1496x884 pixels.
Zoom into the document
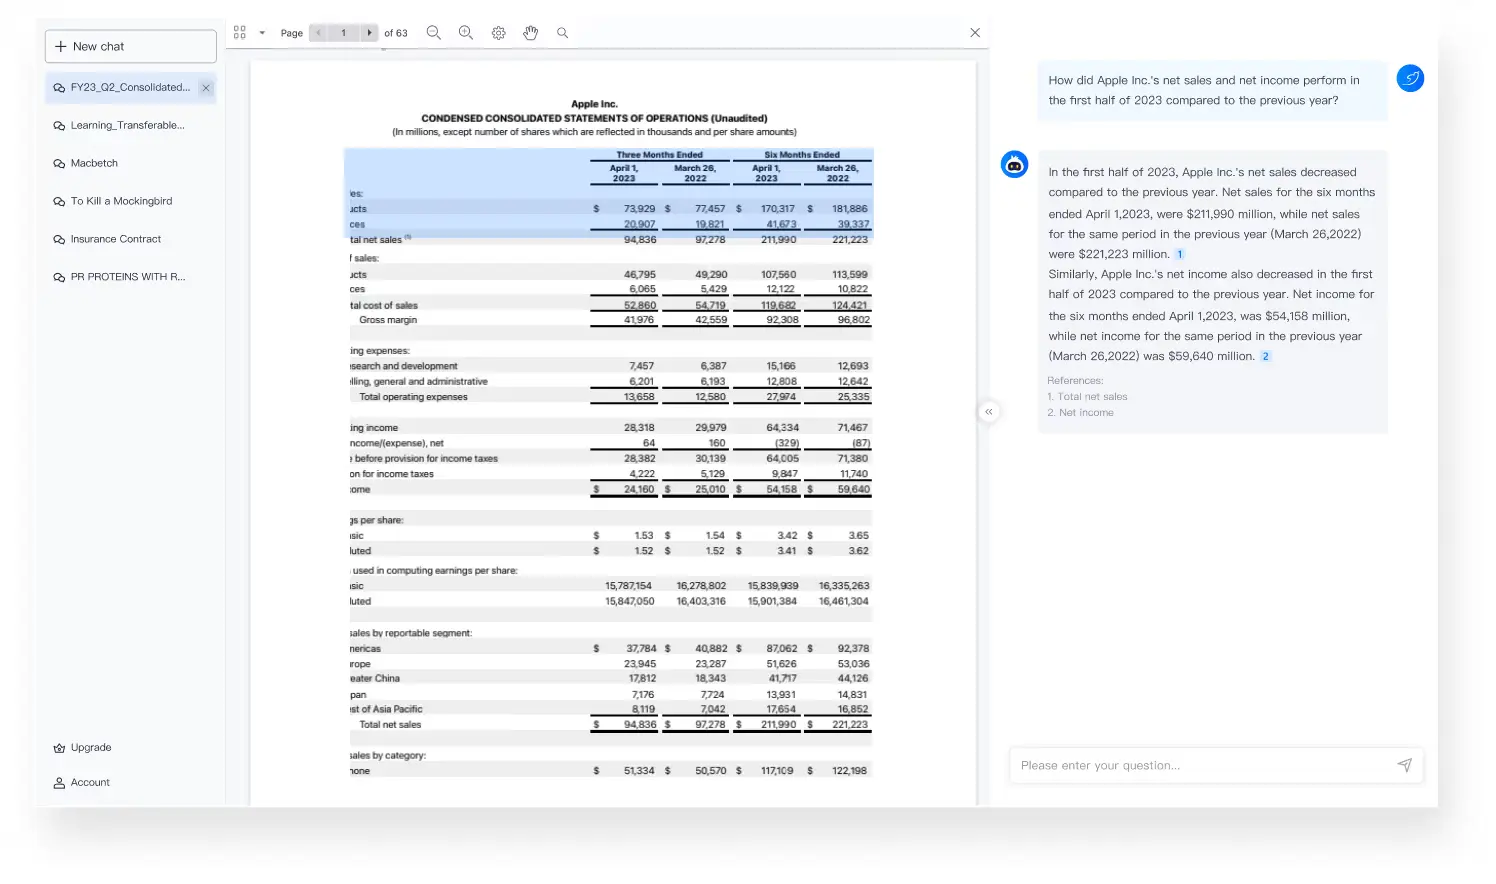point(466,32)
